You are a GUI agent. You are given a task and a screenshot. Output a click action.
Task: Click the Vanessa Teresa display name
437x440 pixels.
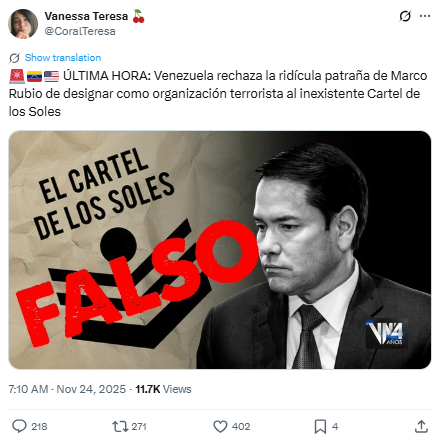pyautogui.click(x=86, y=16)
